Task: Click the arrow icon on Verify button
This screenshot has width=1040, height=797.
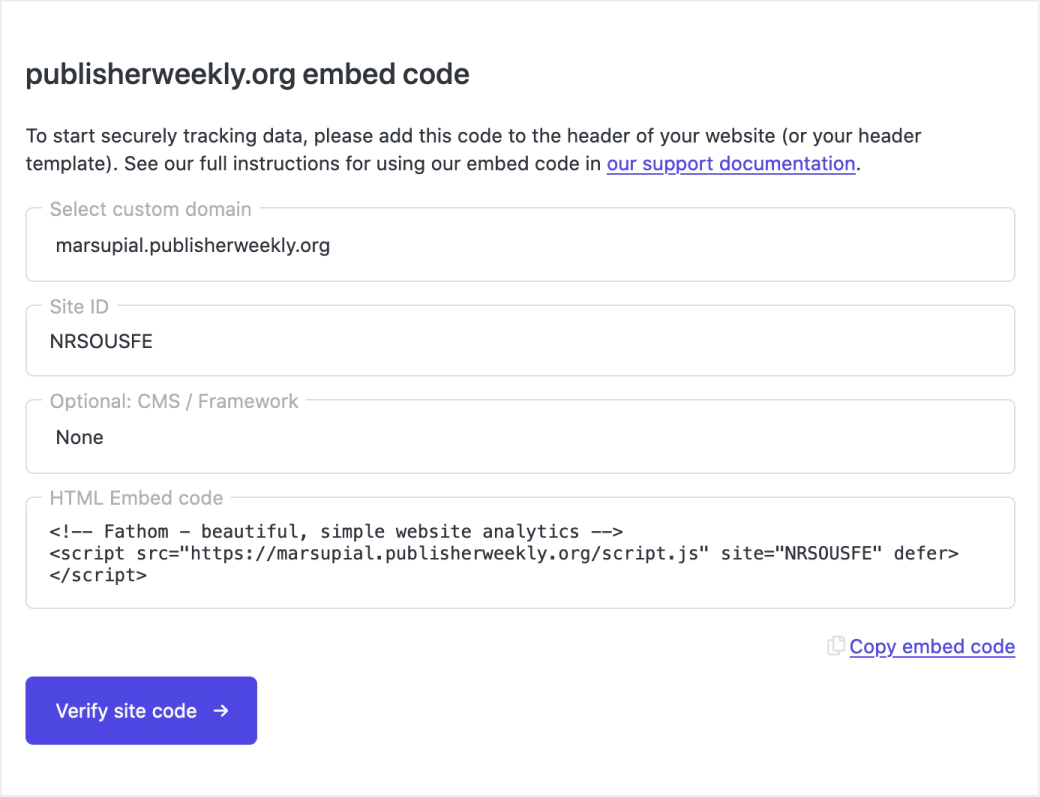Action: pyautogui.click(x=222, y=711)
